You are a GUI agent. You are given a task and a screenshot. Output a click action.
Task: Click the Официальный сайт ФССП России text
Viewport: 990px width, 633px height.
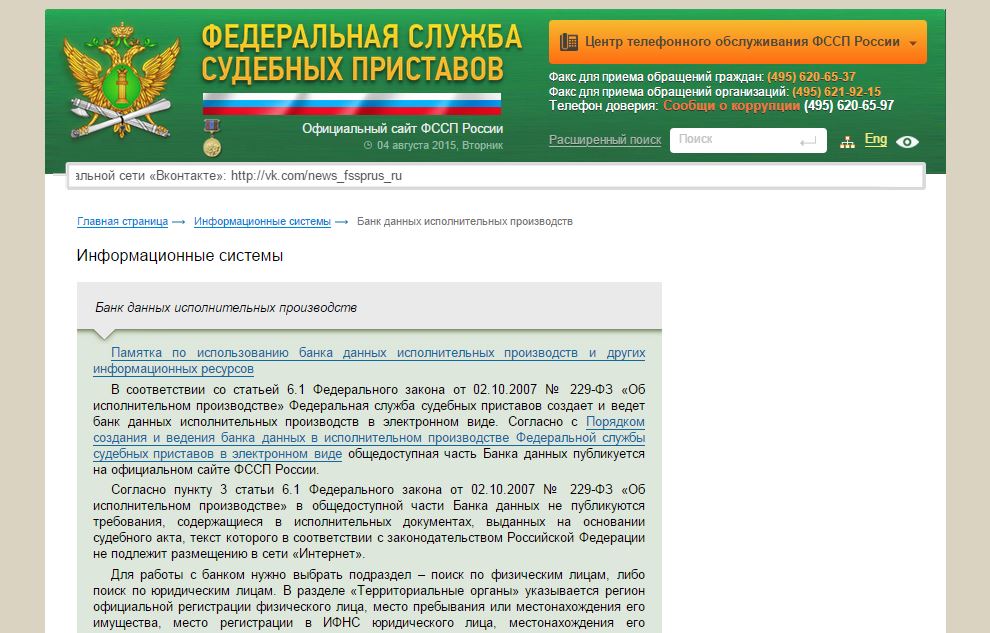(x=402, y=129)
